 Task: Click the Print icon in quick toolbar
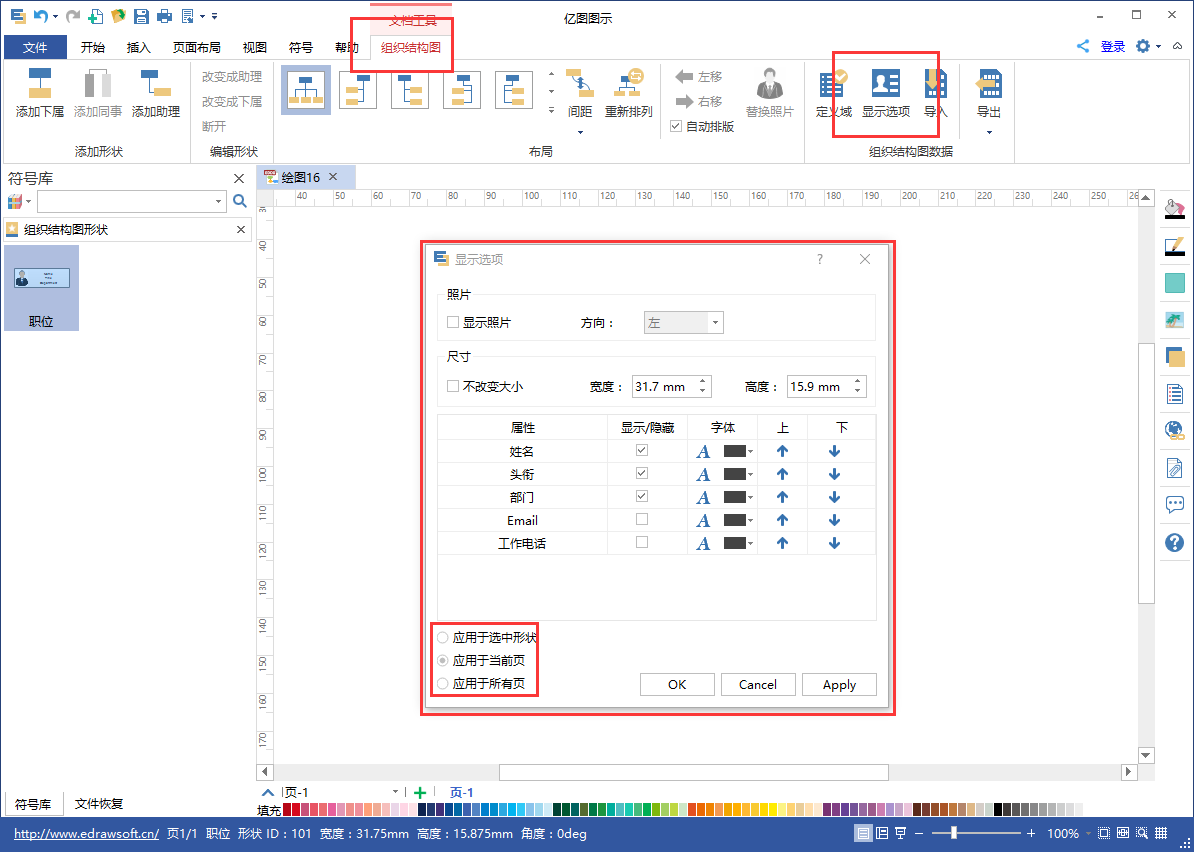point(164,15)
